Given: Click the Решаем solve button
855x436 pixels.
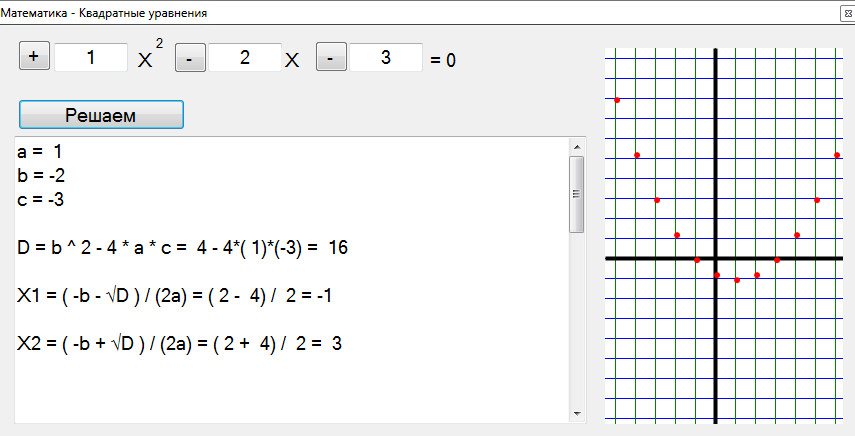Looking at the screenshot, I should pyautogui.click(x=101, y=114).
